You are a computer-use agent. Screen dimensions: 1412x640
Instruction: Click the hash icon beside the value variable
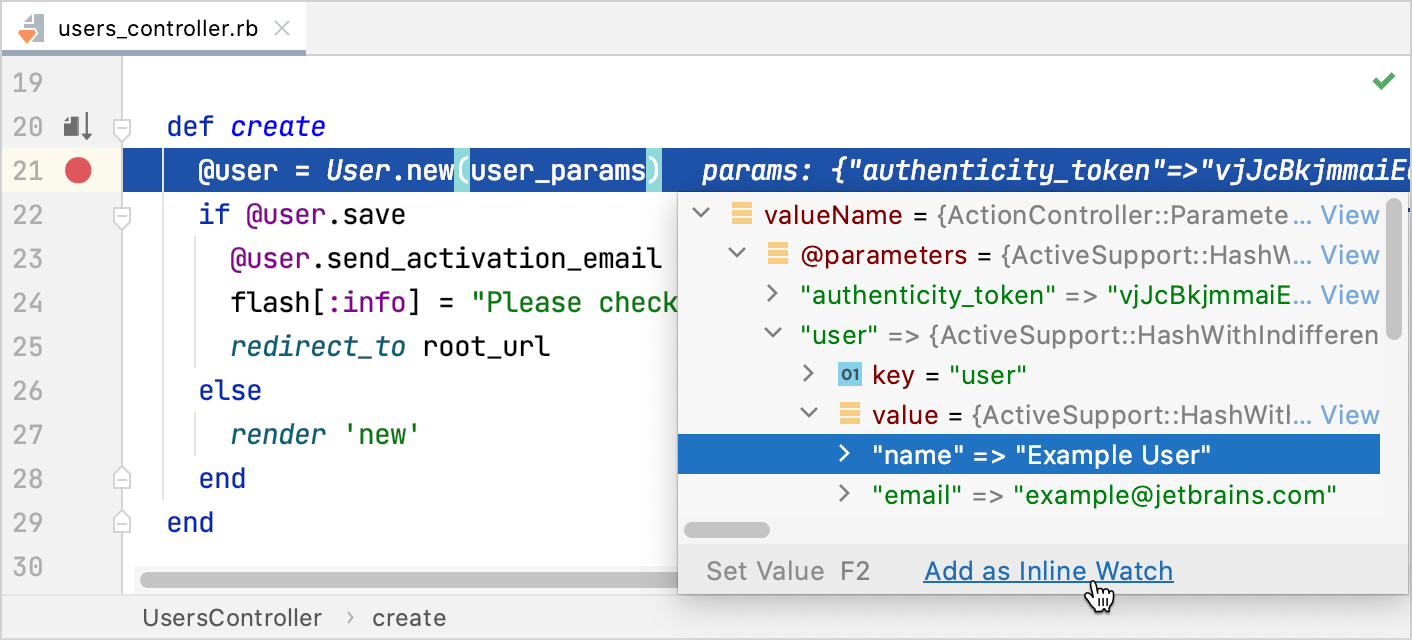pos(850,414)
